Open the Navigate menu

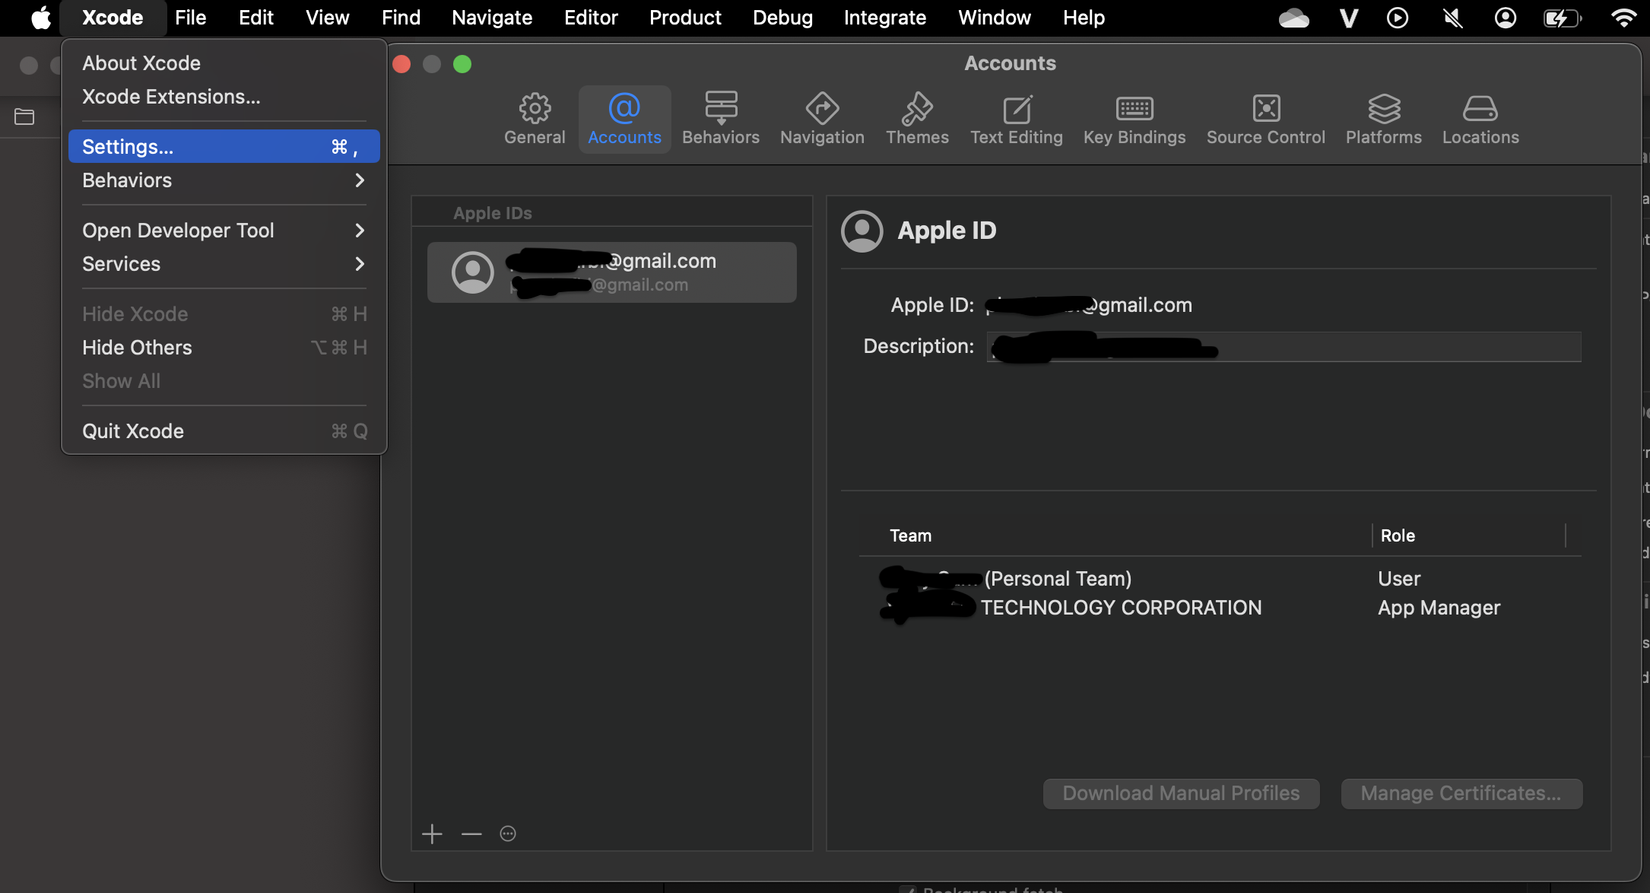pos(492,18)
